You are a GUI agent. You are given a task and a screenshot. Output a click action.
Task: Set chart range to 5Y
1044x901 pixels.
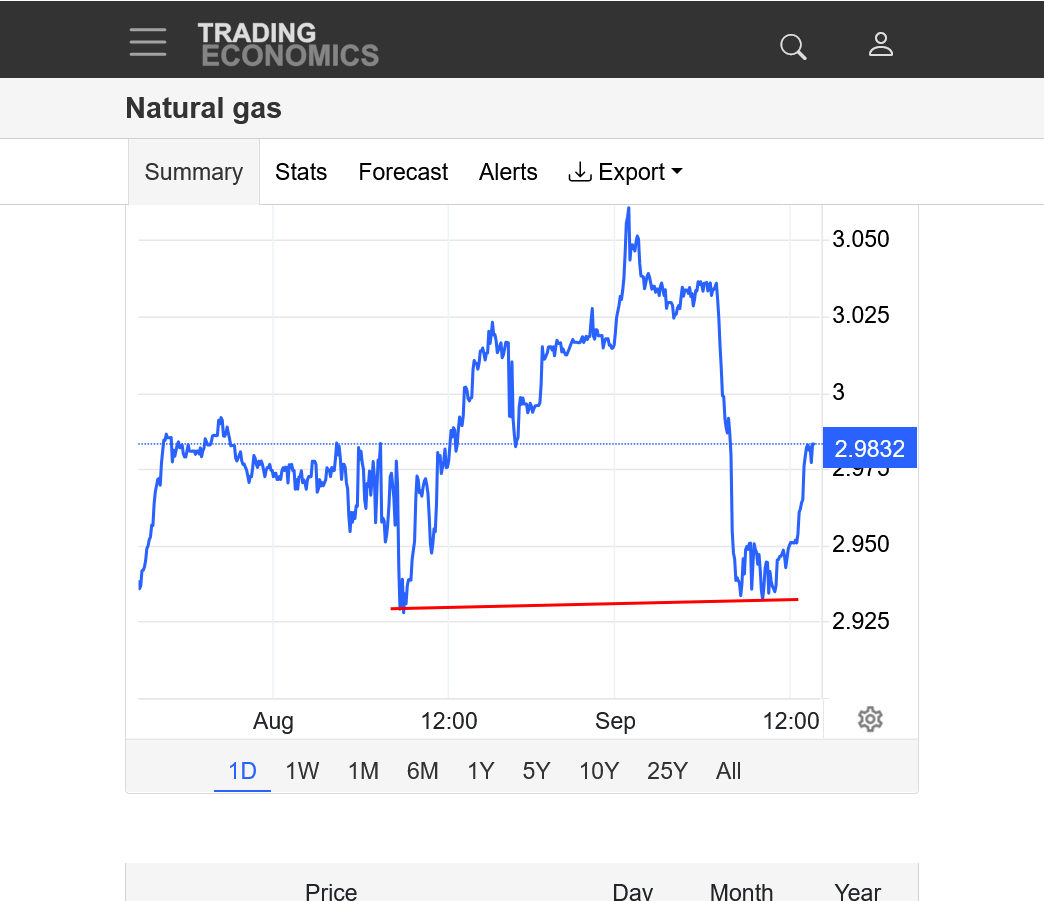pos(536,771)
